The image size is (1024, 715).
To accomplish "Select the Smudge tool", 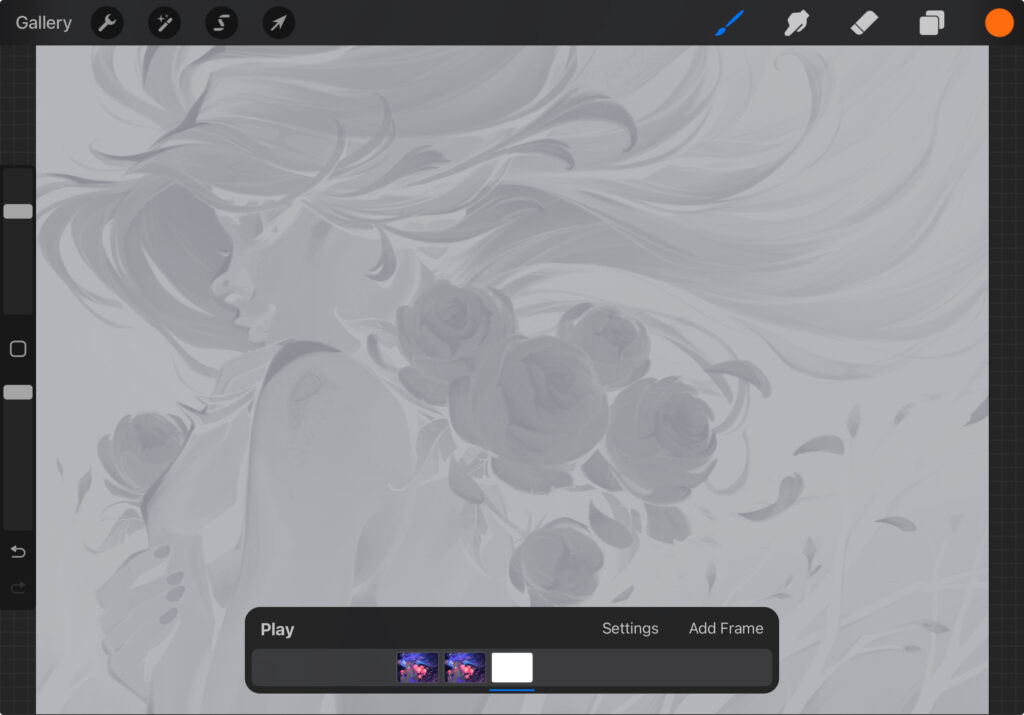I will (x=797, y=23).
